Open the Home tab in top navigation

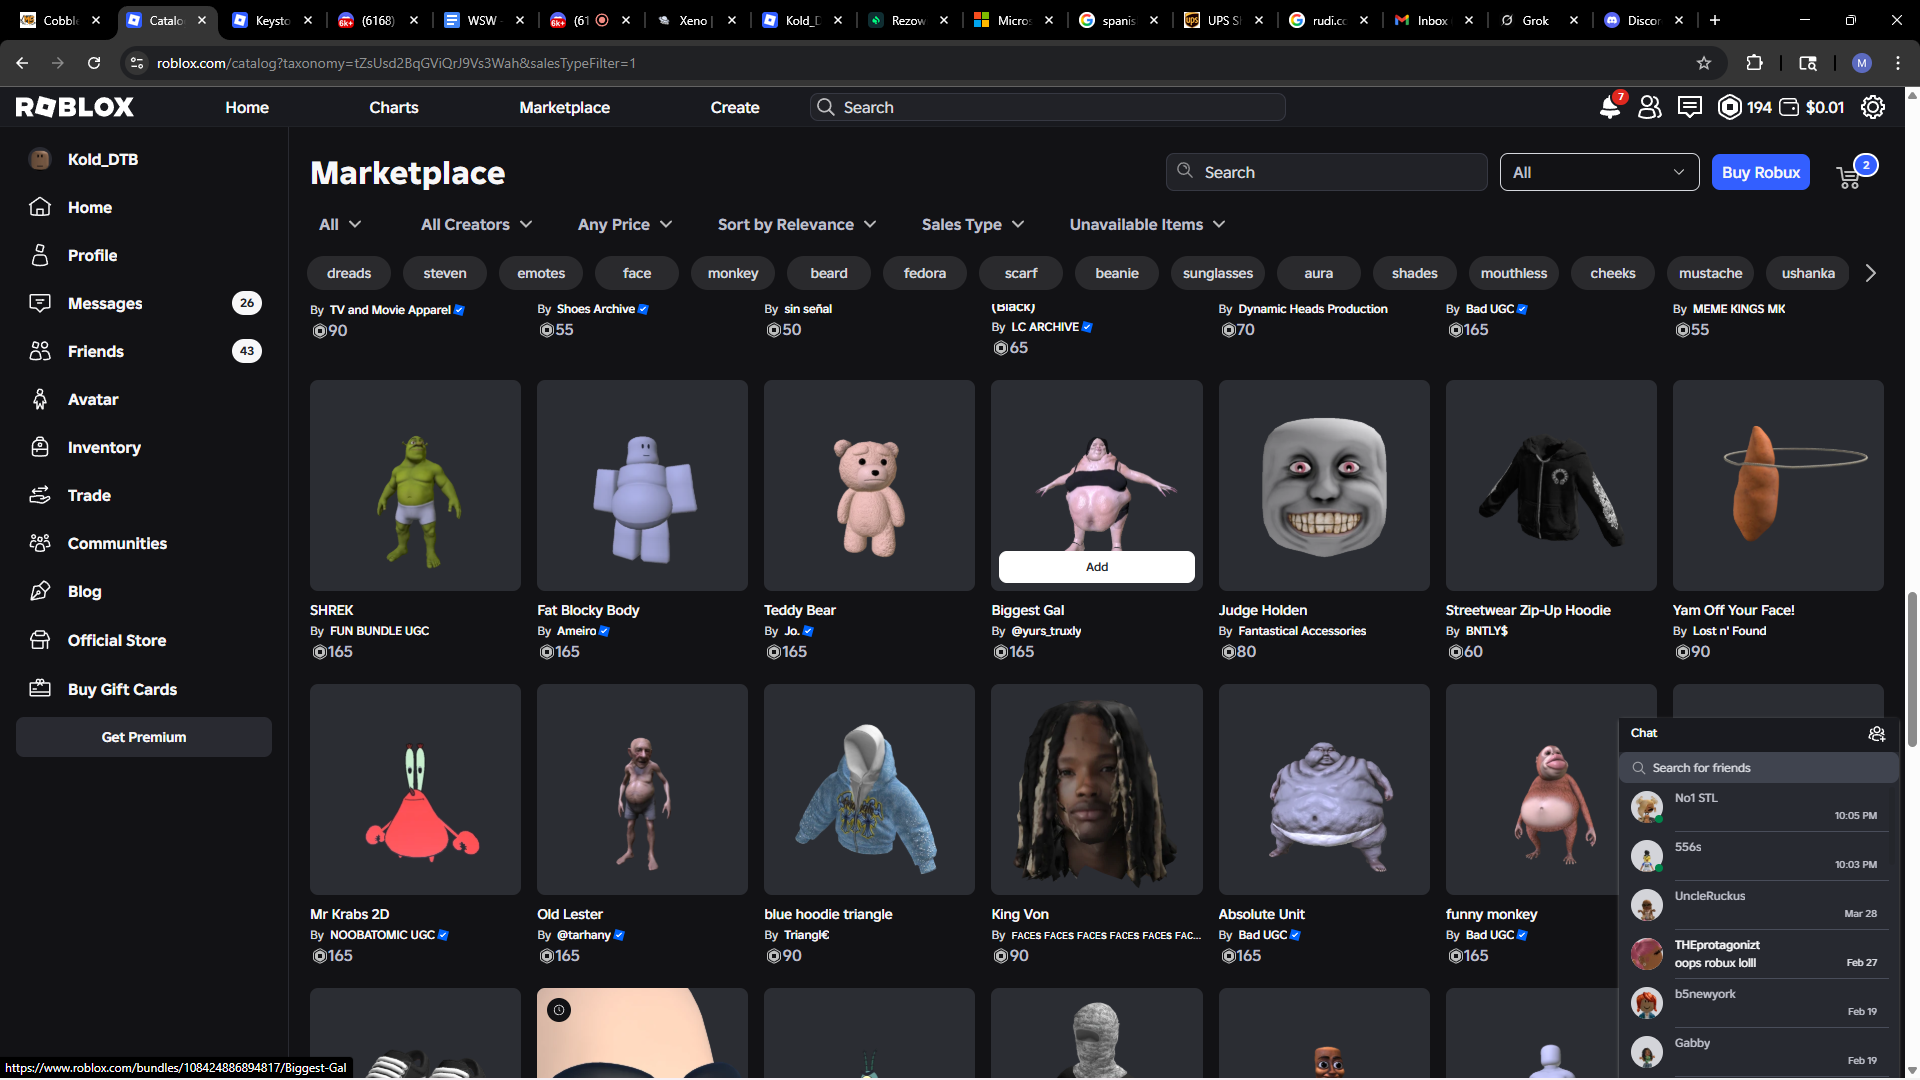tap(247, 107)
